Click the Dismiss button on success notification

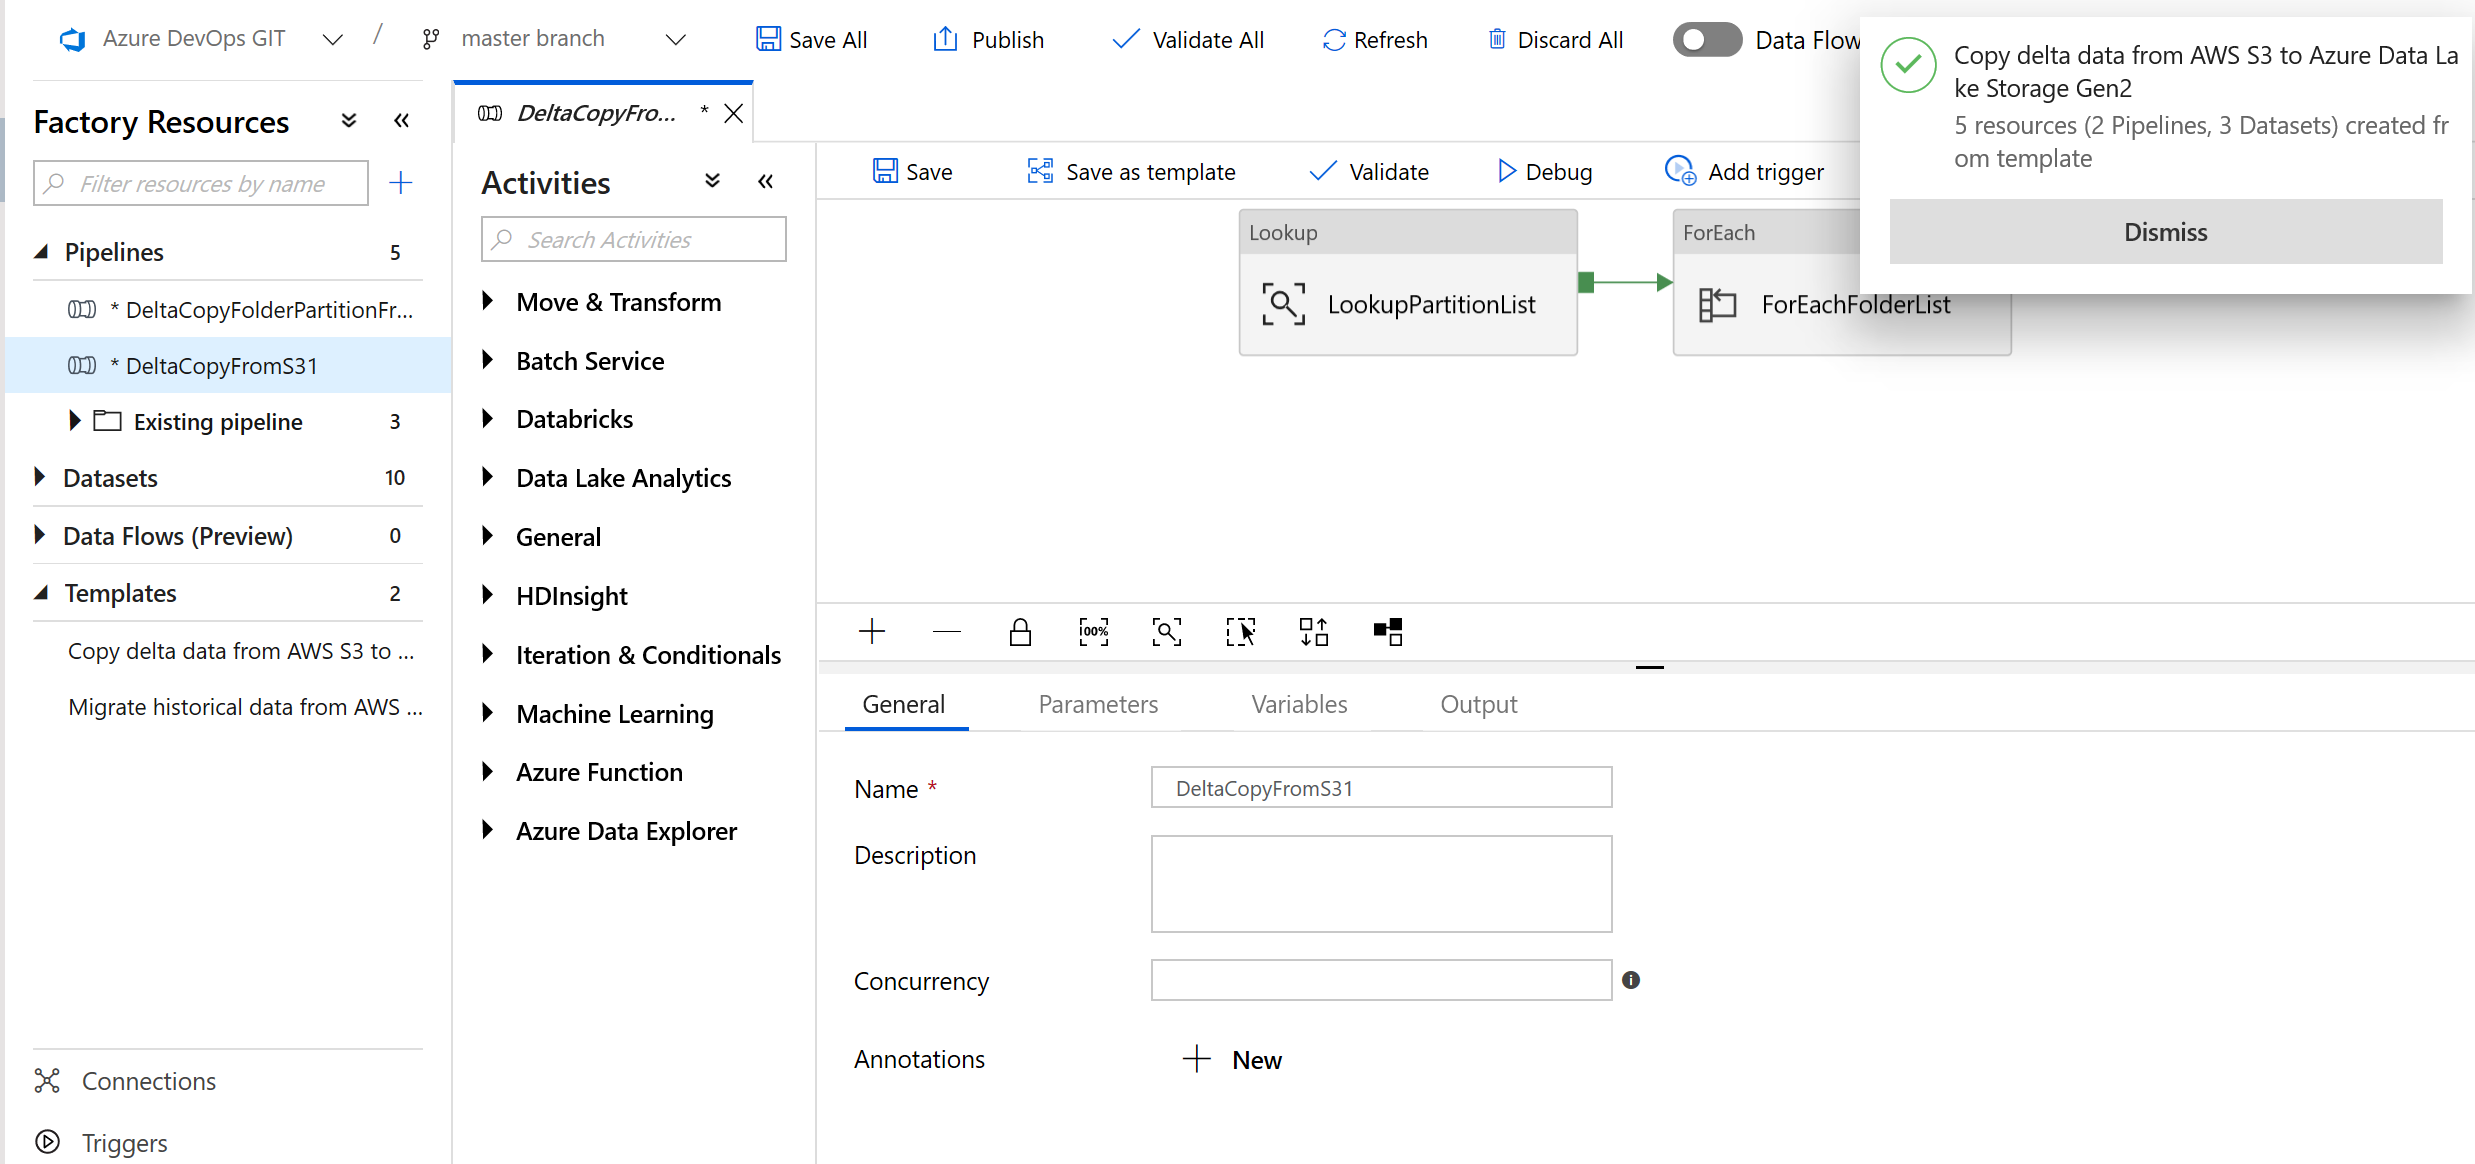tap(2167, 232)
